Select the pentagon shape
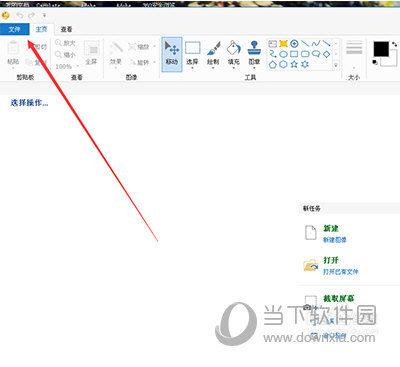The width and height of the screenshot is (400, 367). [x=273, y=64]
